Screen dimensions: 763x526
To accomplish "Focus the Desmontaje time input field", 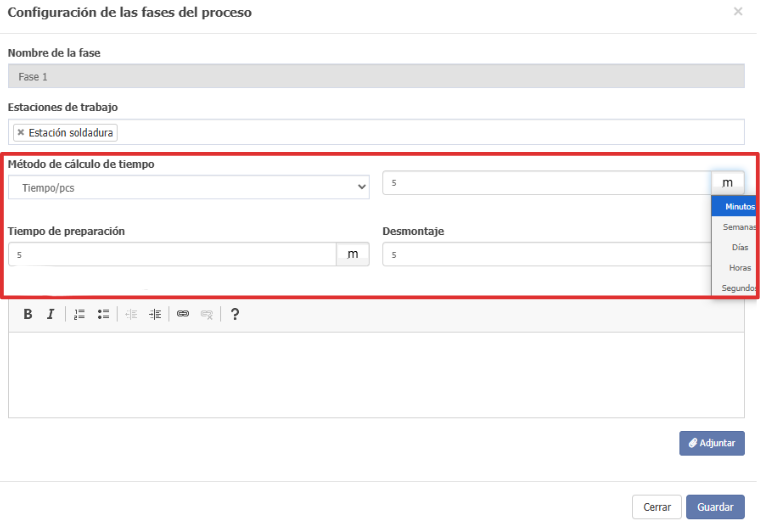I will (547, 254).
